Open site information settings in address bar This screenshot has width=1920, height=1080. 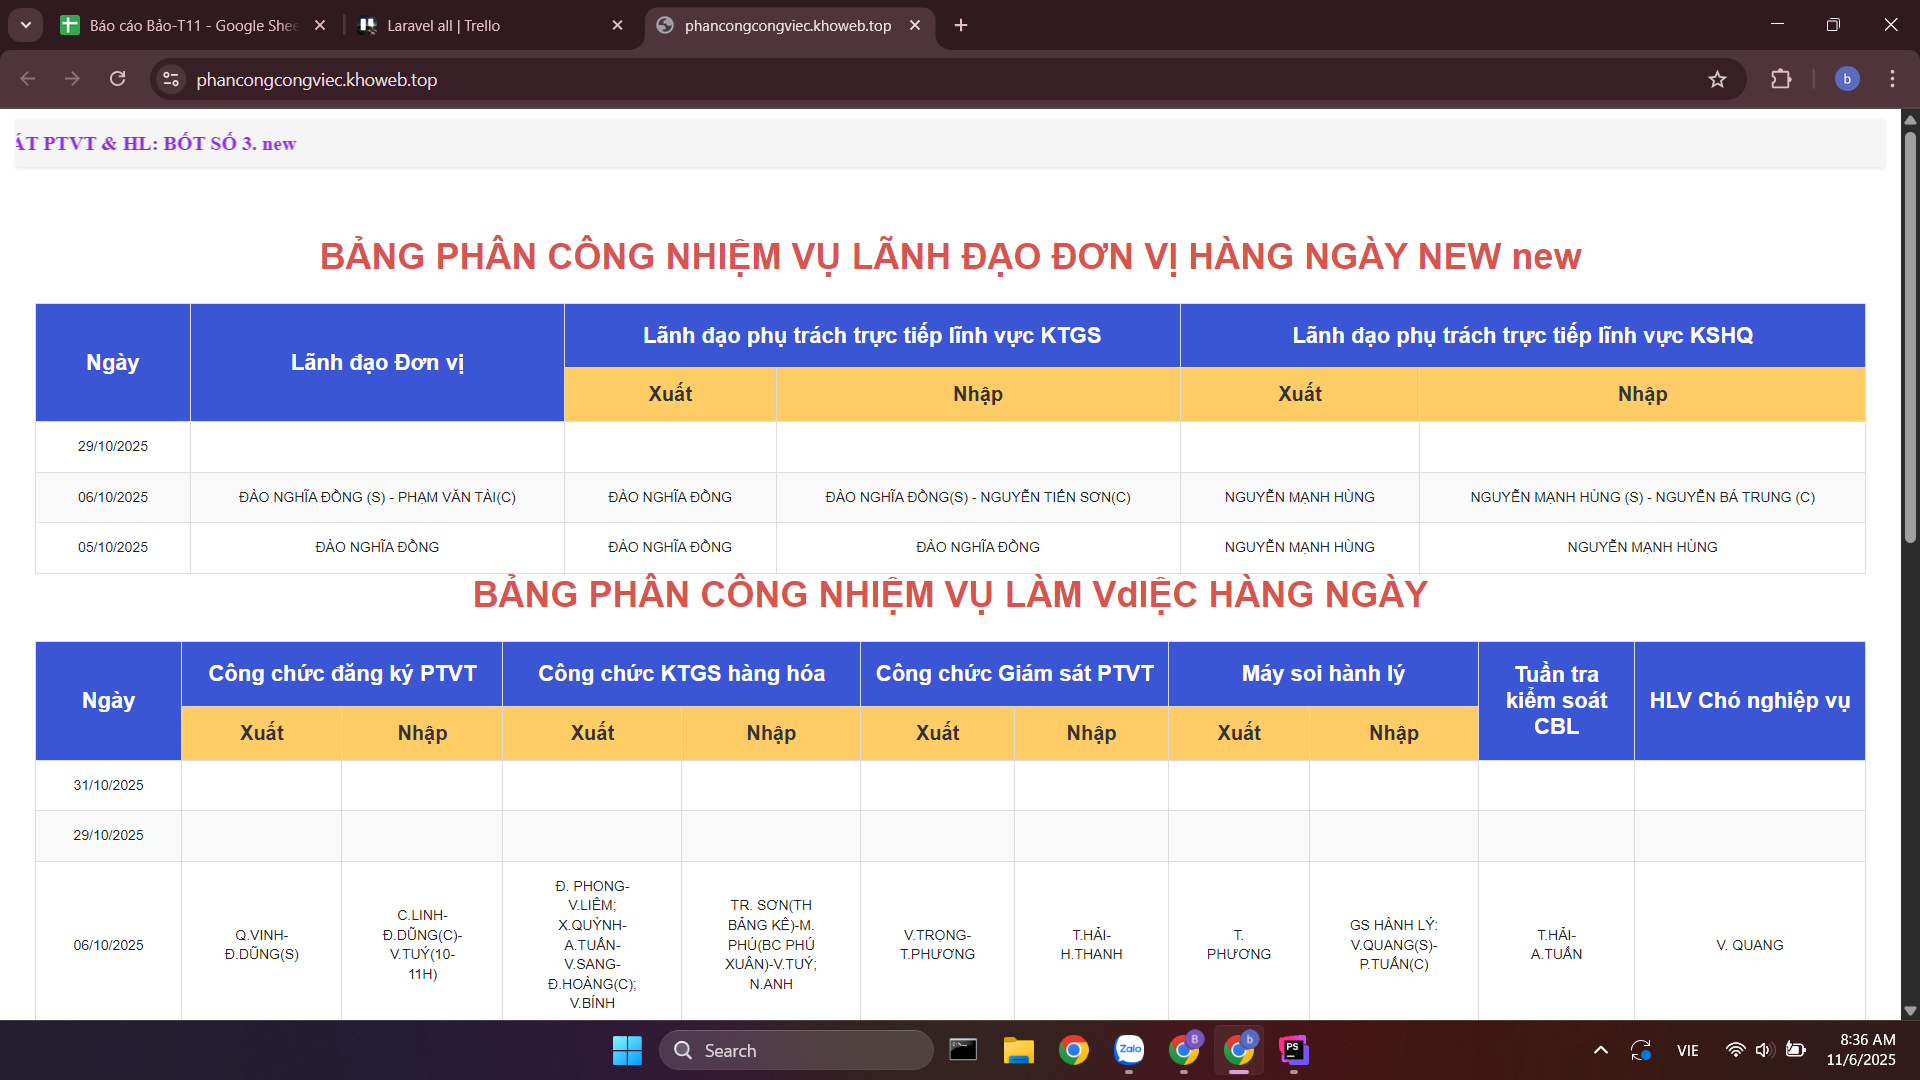point(170,79)
